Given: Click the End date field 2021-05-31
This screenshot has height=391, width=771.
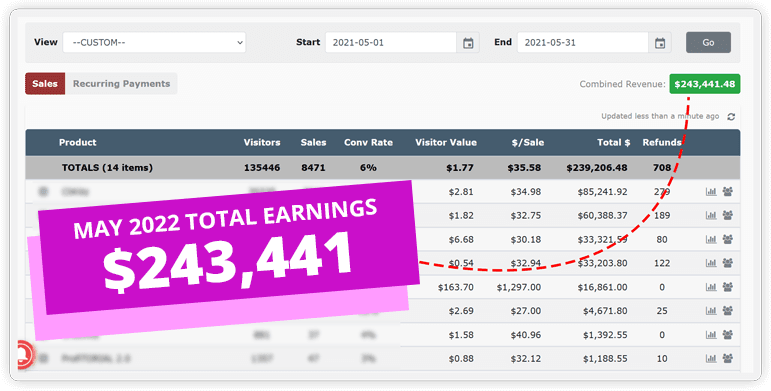Looking at the screenshot, I should 583,42.
